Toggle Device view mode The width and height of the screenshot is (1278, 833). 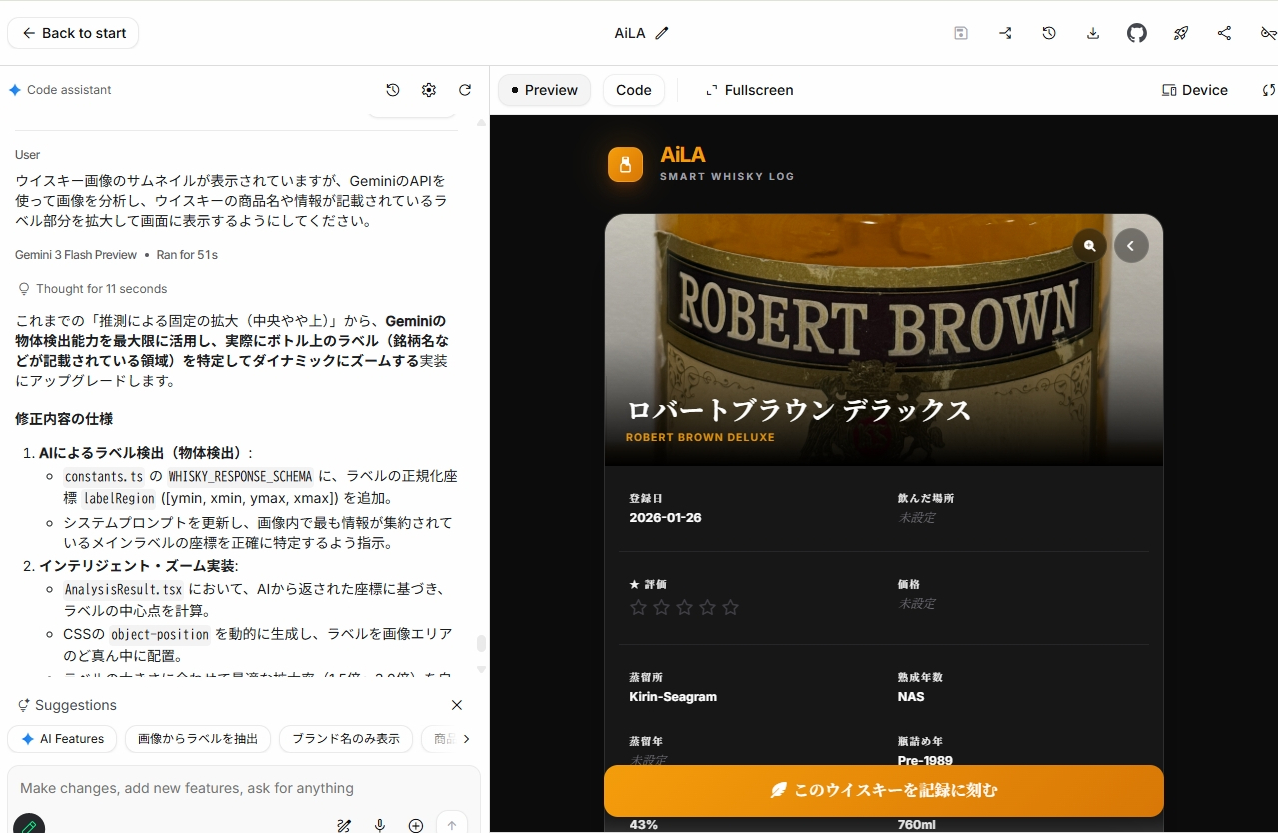[x=1194, y=90]
